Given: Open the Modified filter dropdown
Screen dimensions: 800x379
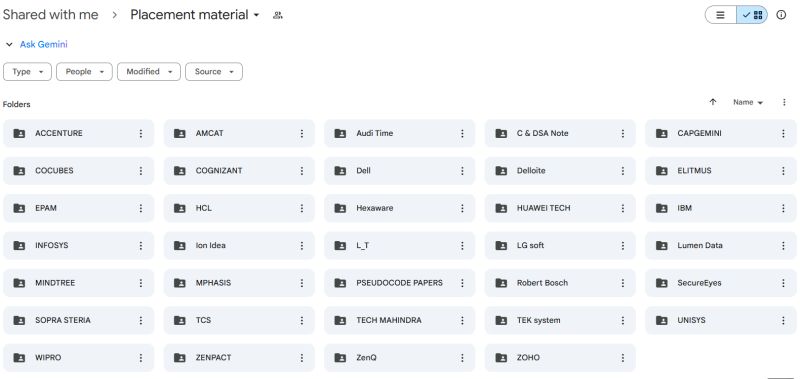Looking at the screenshot, I should (149, 72).
